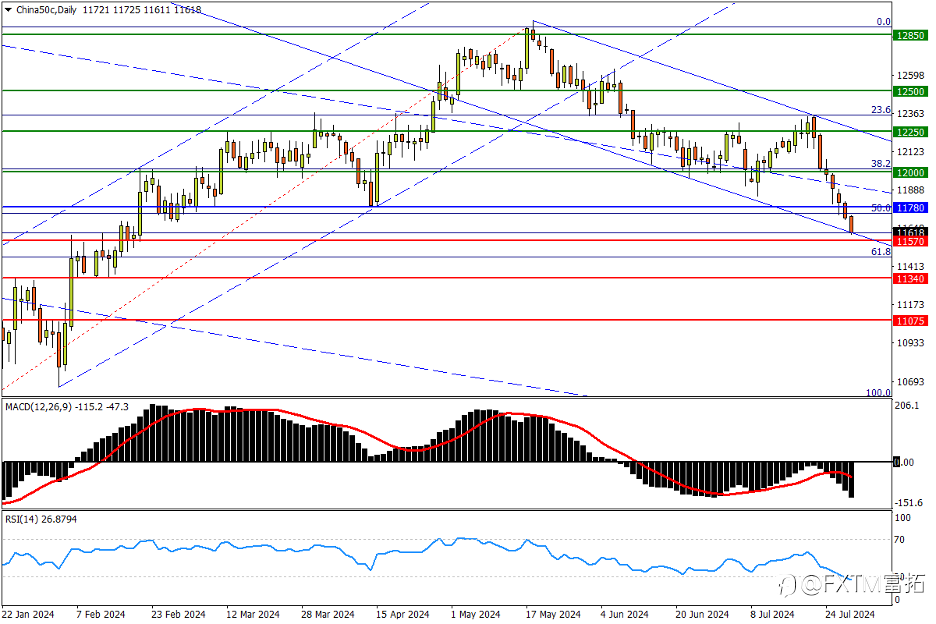The height and width of the screenshot is (624, 936).
Task: Select the 1 May 2024 date marker
Action: (x=475, y=614)
